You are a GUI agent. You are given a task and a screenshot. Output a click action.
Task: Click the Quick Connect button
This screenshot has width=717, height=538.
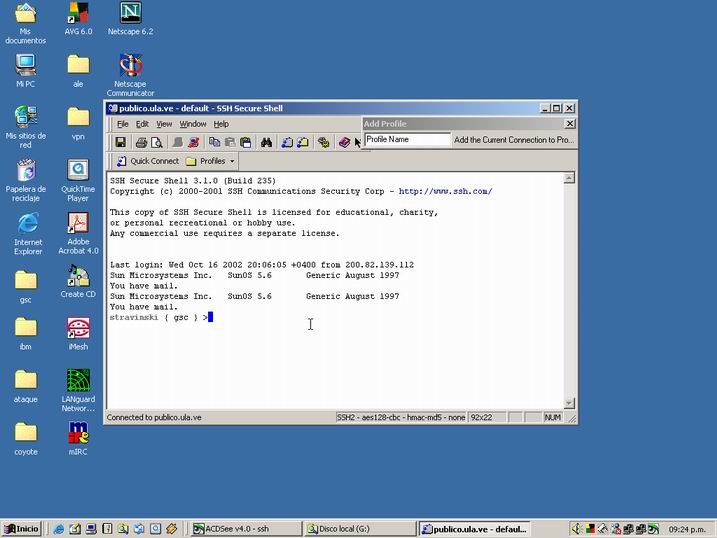tap(148, 161)
